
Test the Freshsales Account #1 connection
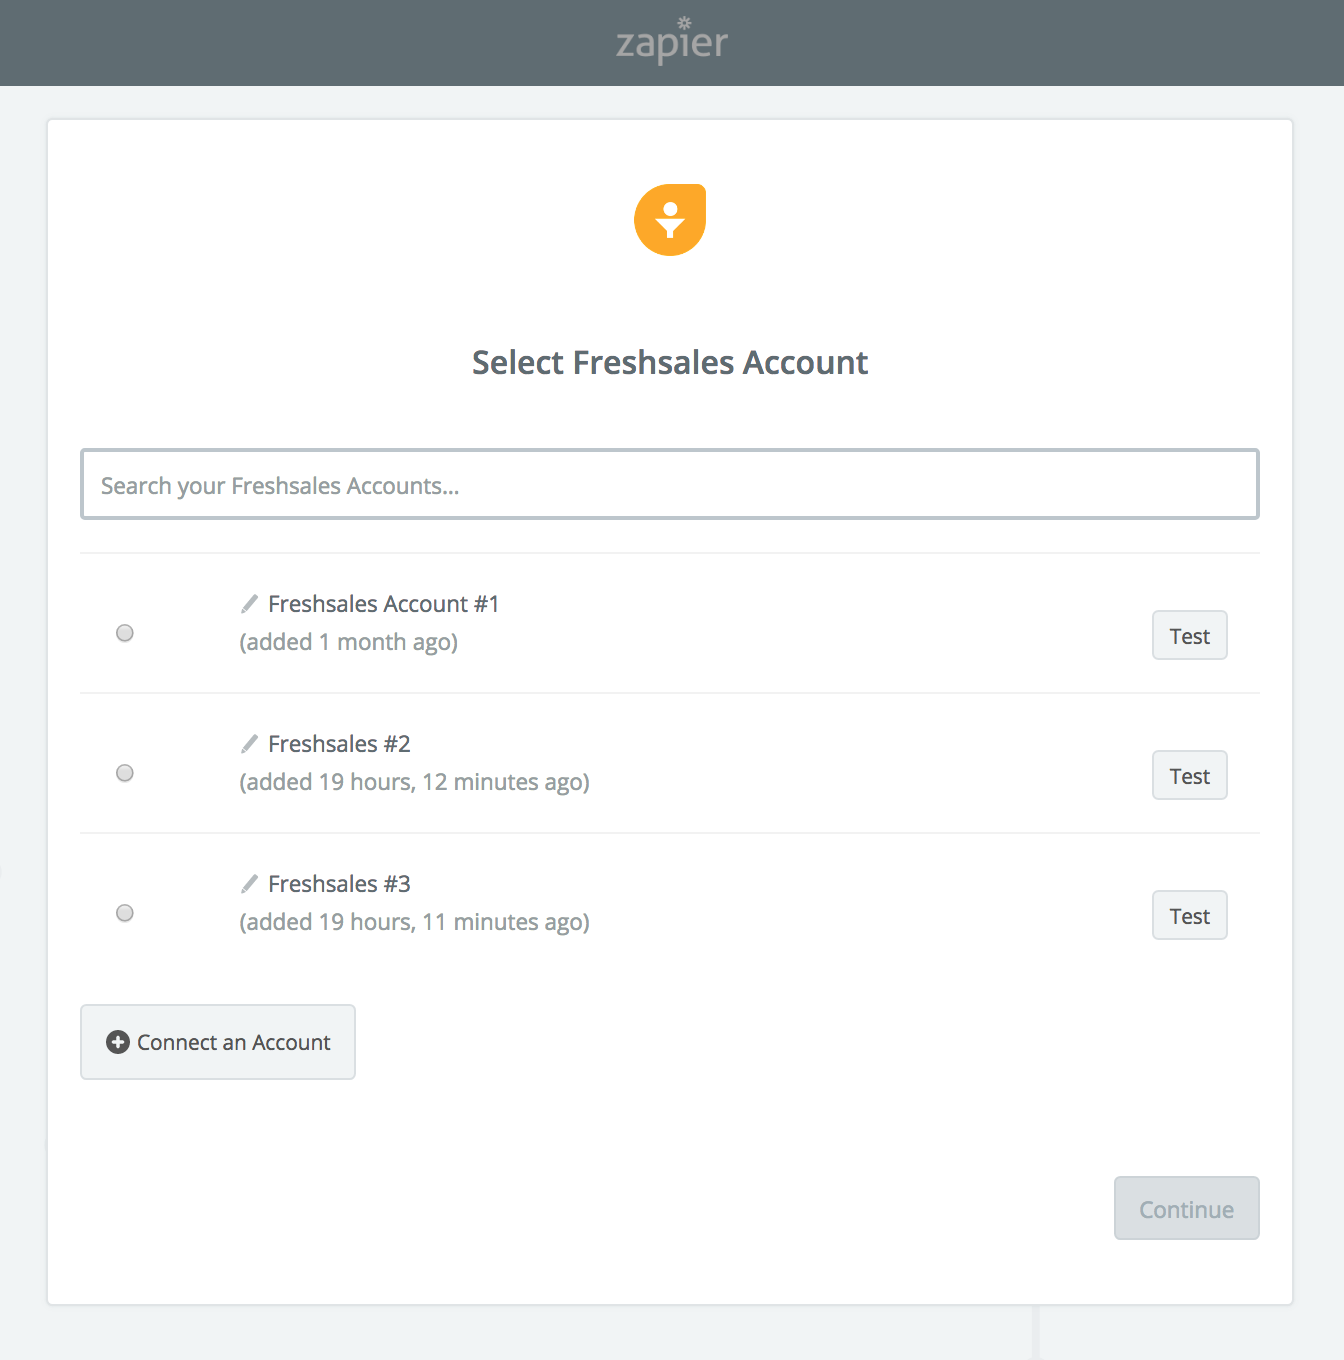point(1189,636)
